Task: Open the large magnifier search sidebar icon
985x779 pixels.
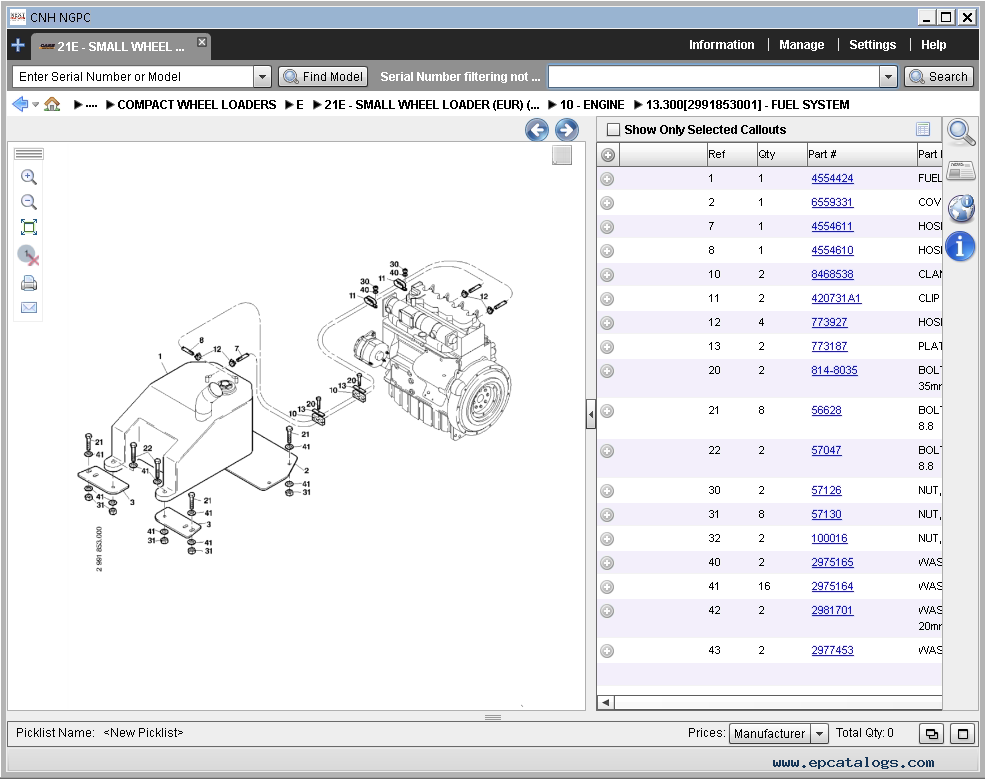Action: pos(961,133)
